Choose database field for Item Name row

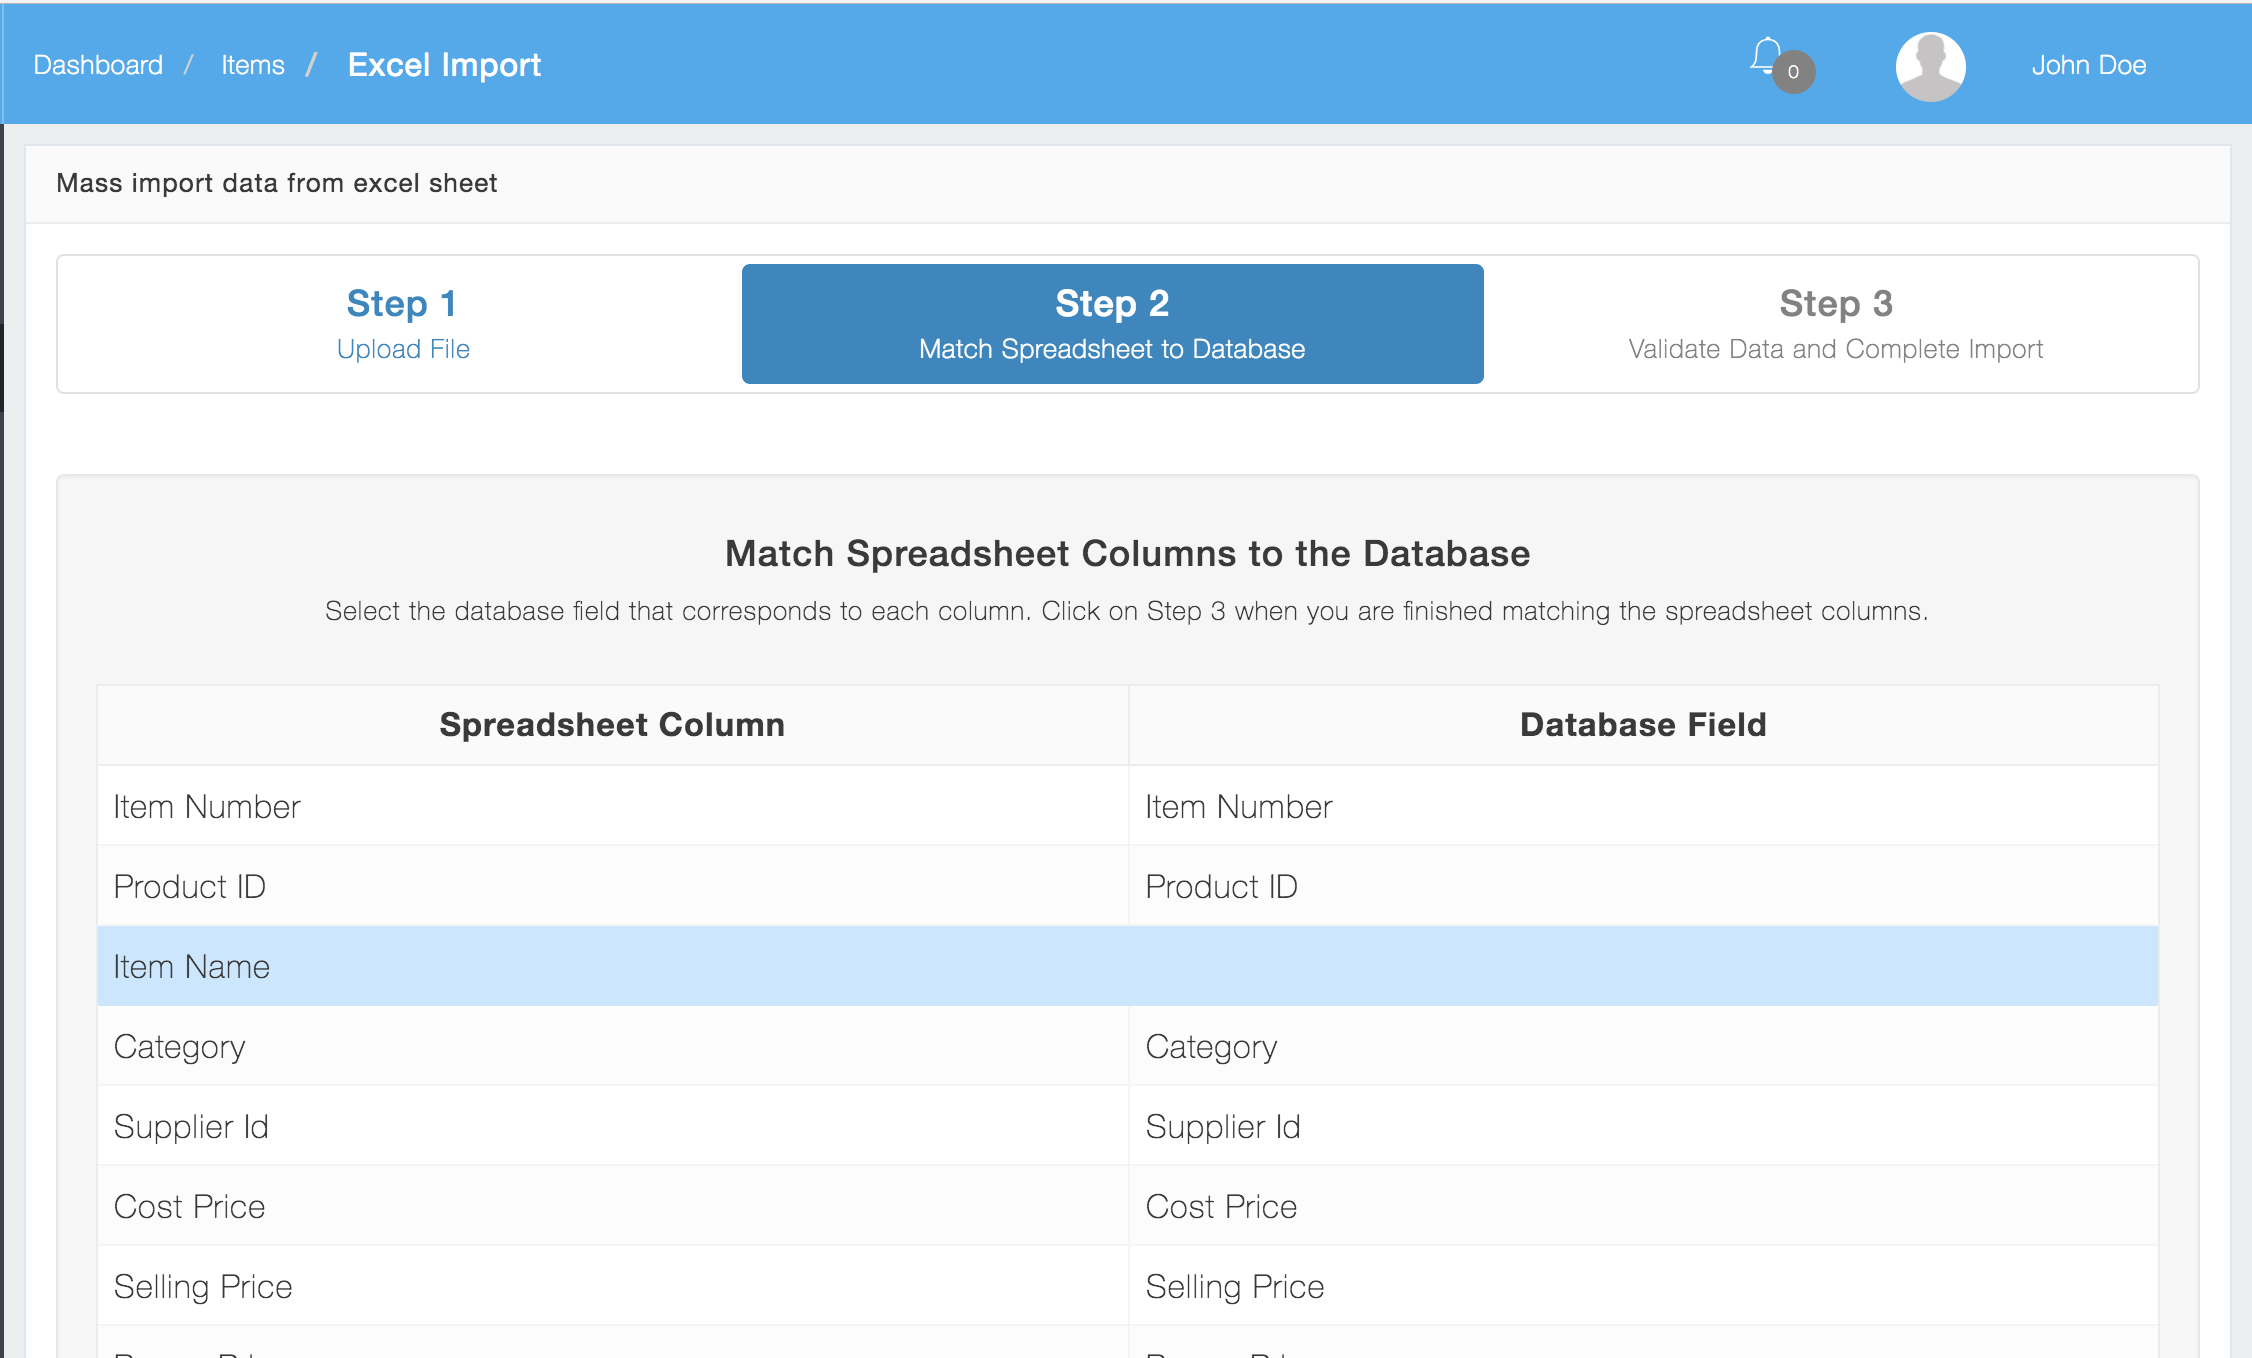point(1643,966)
